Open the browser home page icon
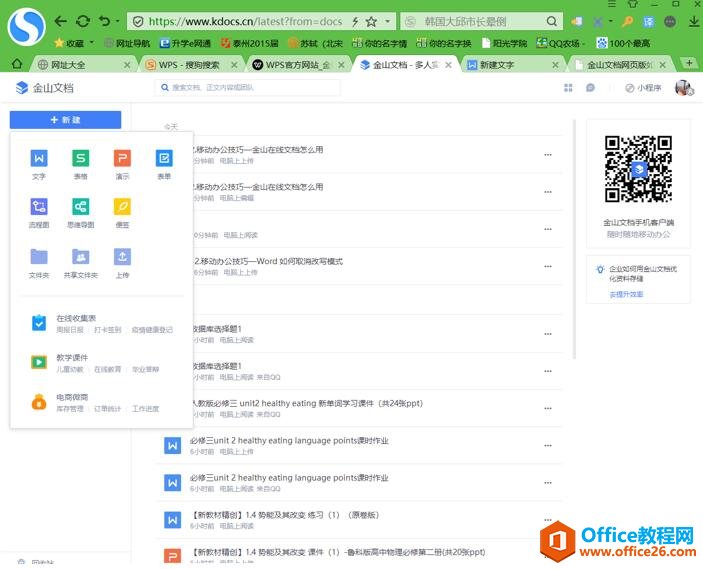This screenshot has width=703, height=569. click(17, 64)
